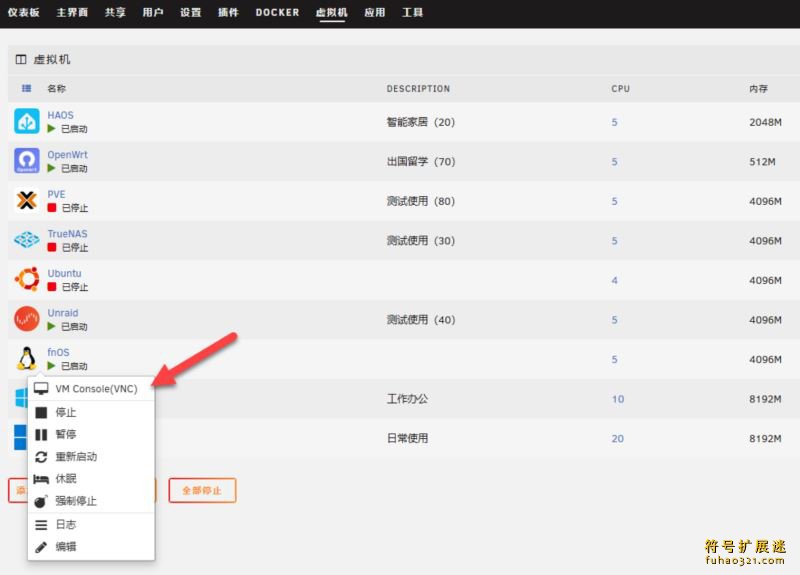The width and height of the screenshot is (800, 575).
Task: Open the 应用 tab
Action: pos(374,12)
